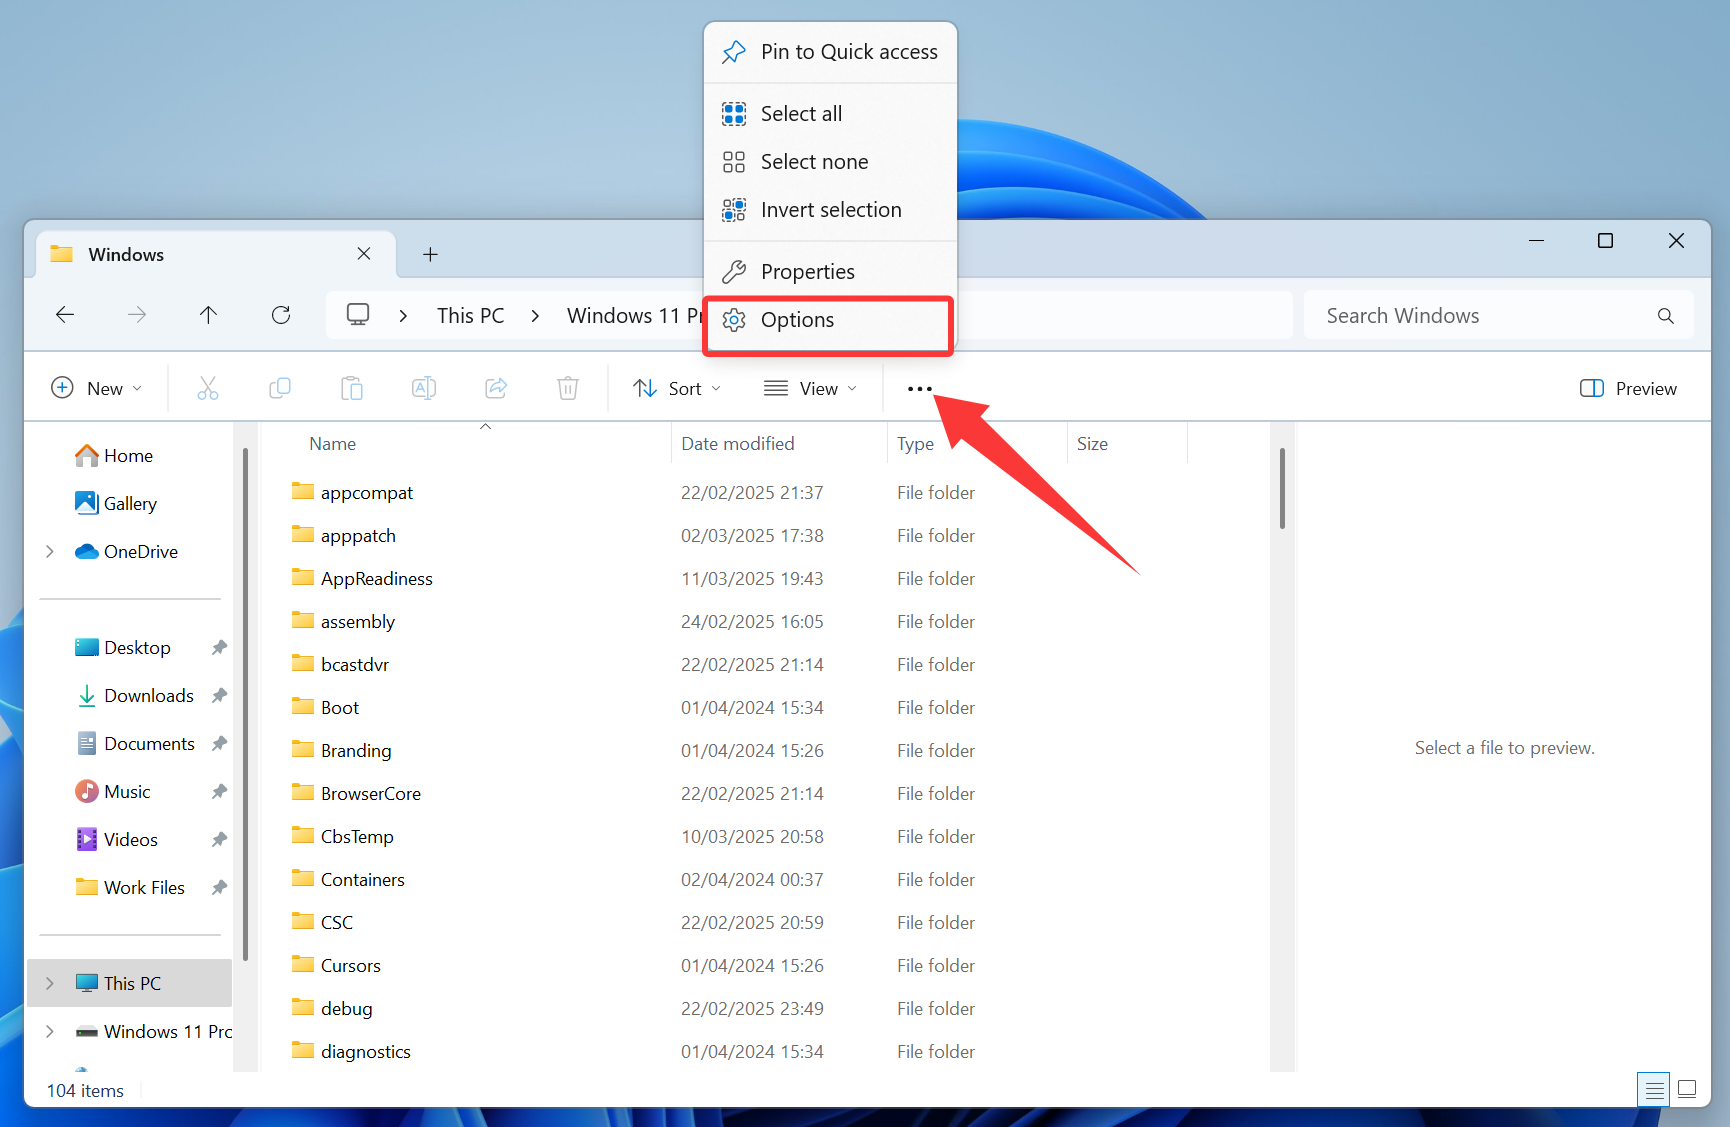Viewport: 1730px width, 1127px height.
Task: Expand the OneDrive tree node
Action: click(50, 552)
